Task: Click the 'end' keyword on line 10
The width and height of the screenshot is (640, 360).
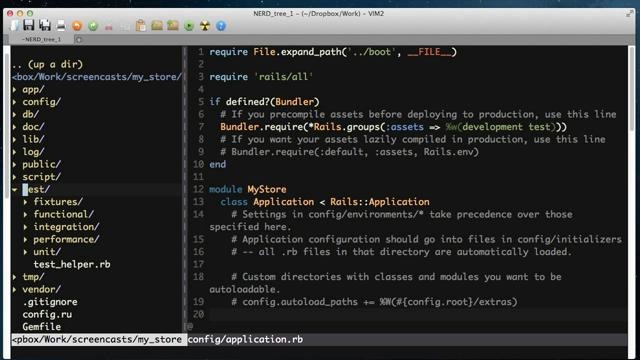Action: [218, 164]
